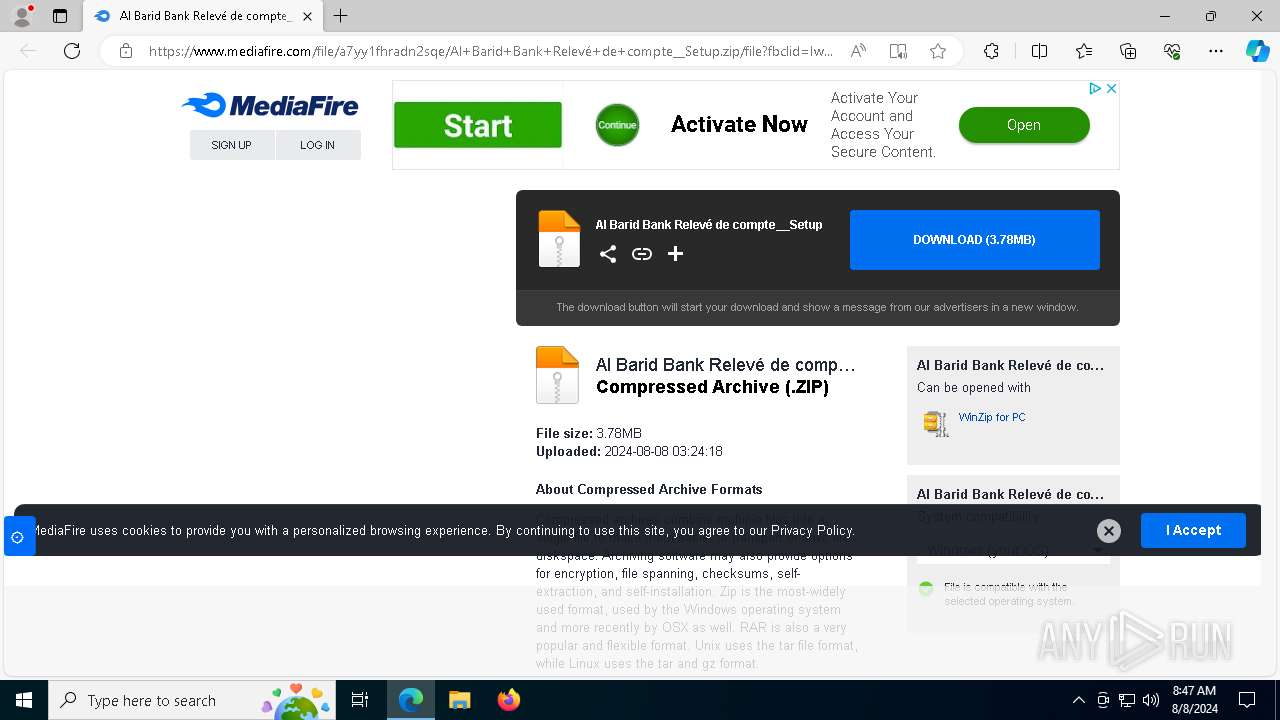1280x720 pixels.
Task: Open the system compatibility dropdown
Action: (1013, 550)
